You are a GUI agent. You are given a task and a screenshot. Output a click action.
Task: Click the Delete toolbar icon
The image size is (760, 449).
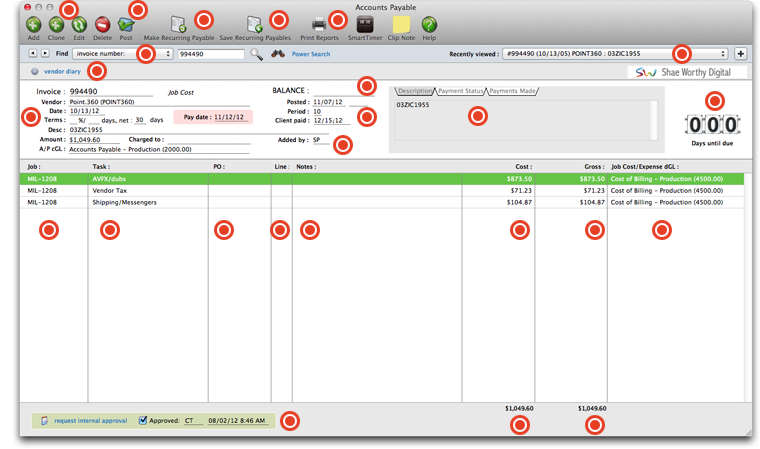click(x=102, y=24)
